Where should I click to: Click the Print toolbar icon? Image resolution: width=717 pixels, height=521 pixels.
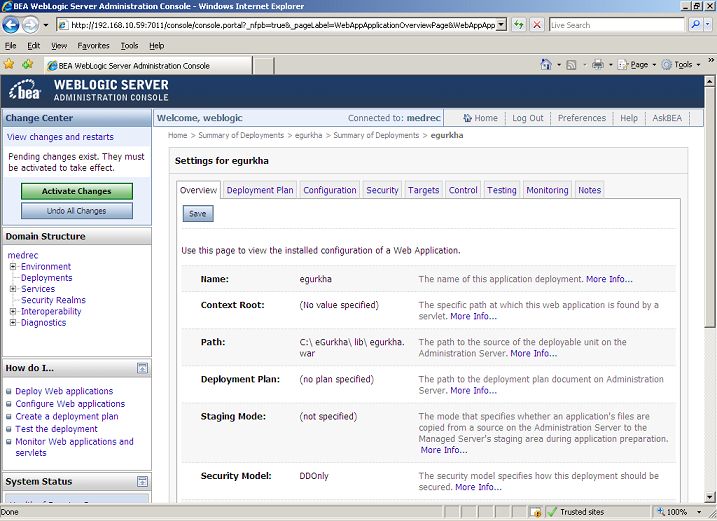point(598,64)
